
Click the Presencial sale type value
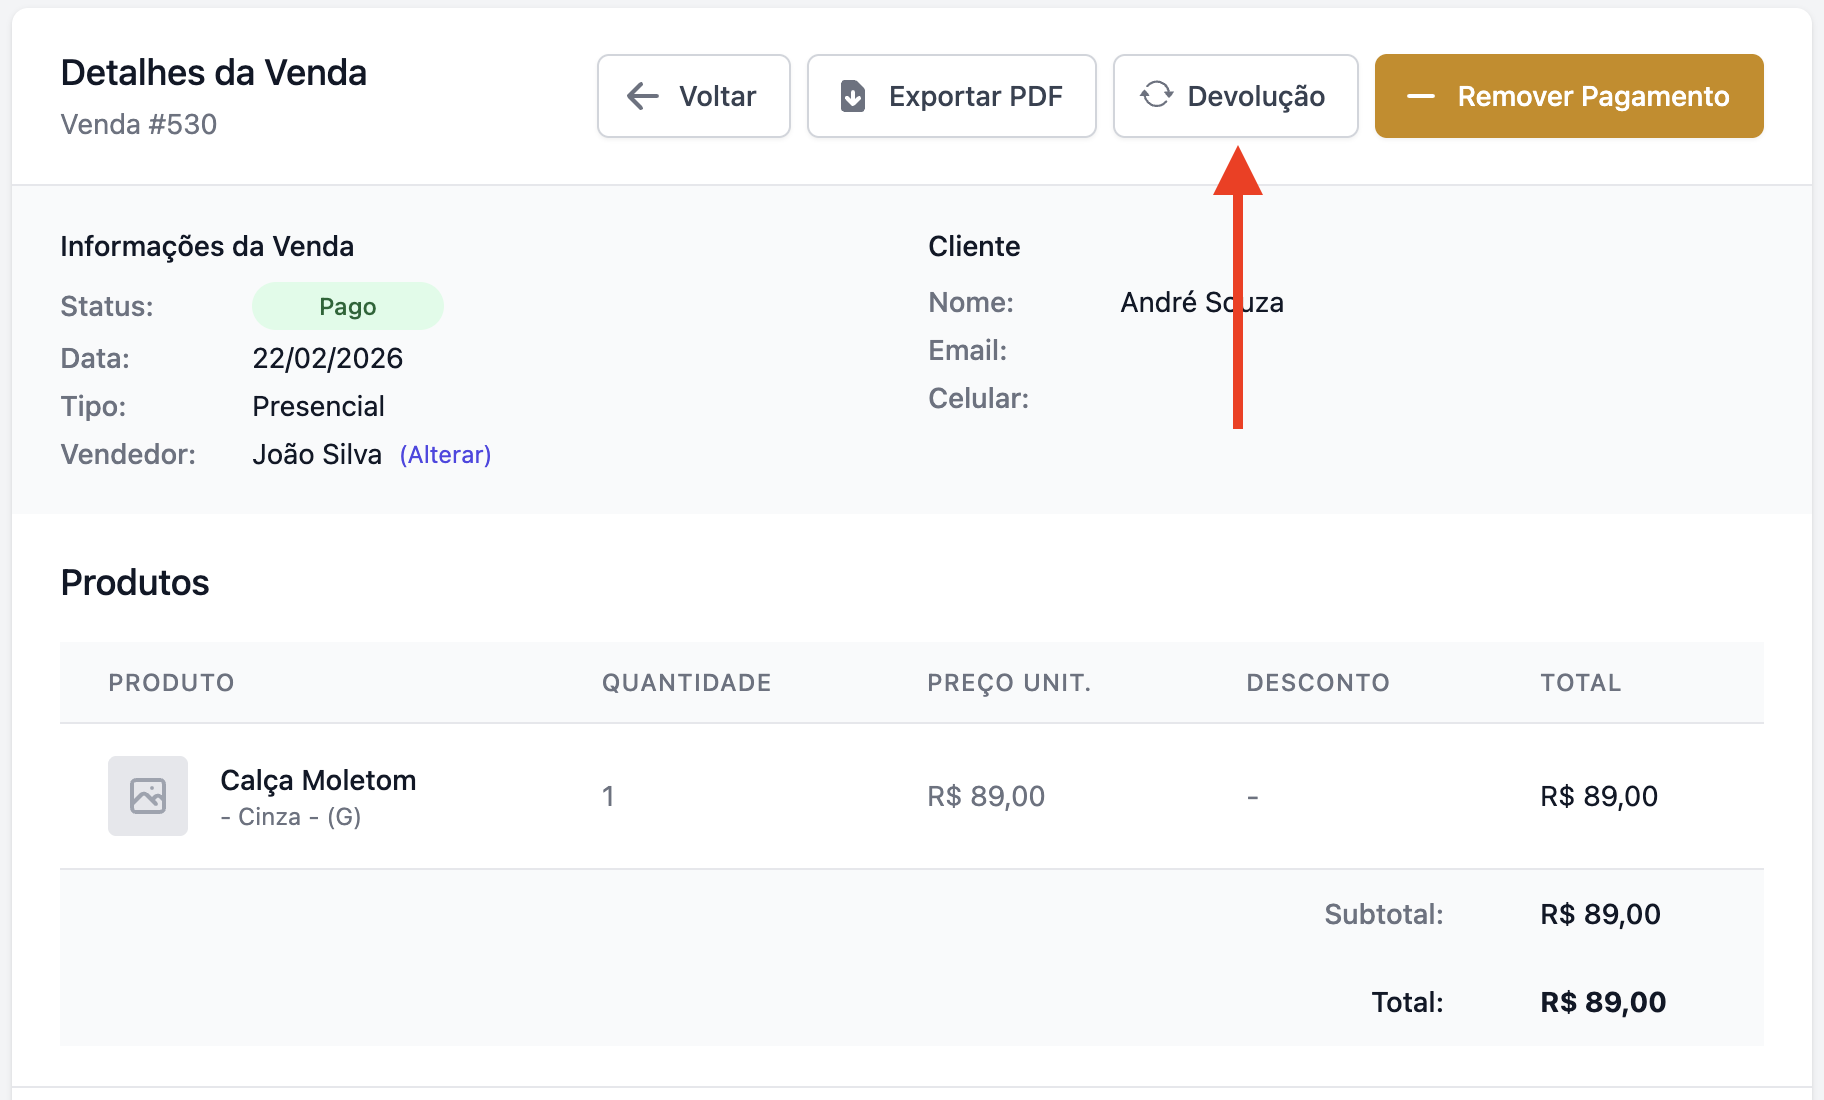point(318,407)
